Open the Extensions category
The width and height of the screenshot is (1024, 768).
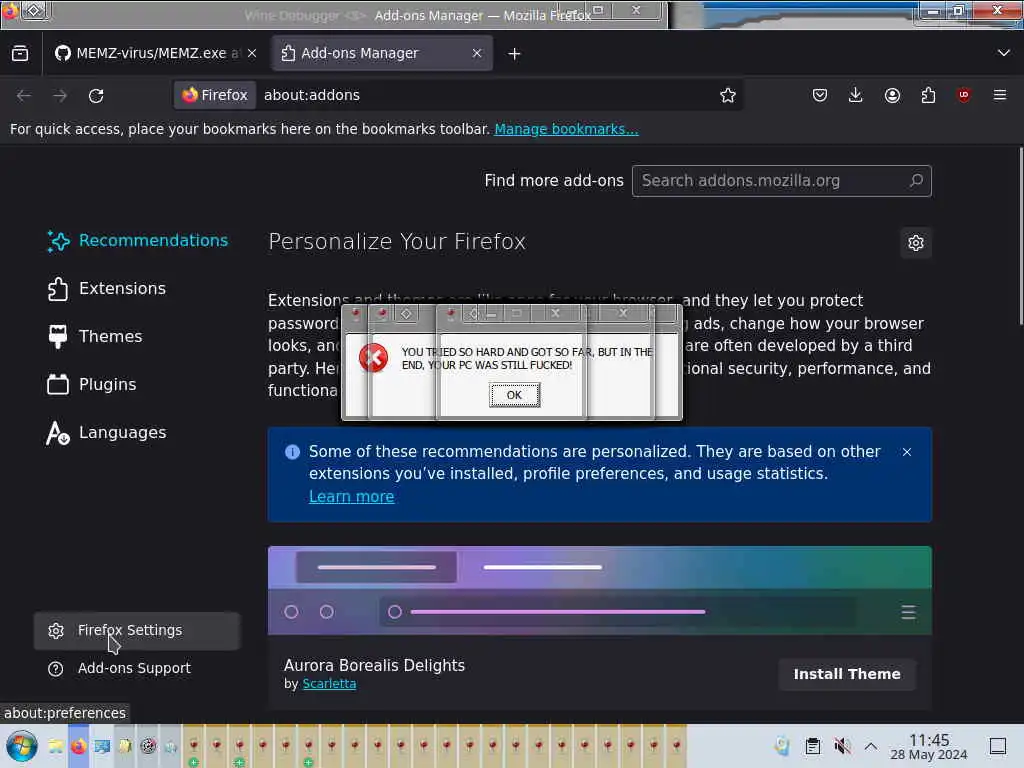(106, 289)
